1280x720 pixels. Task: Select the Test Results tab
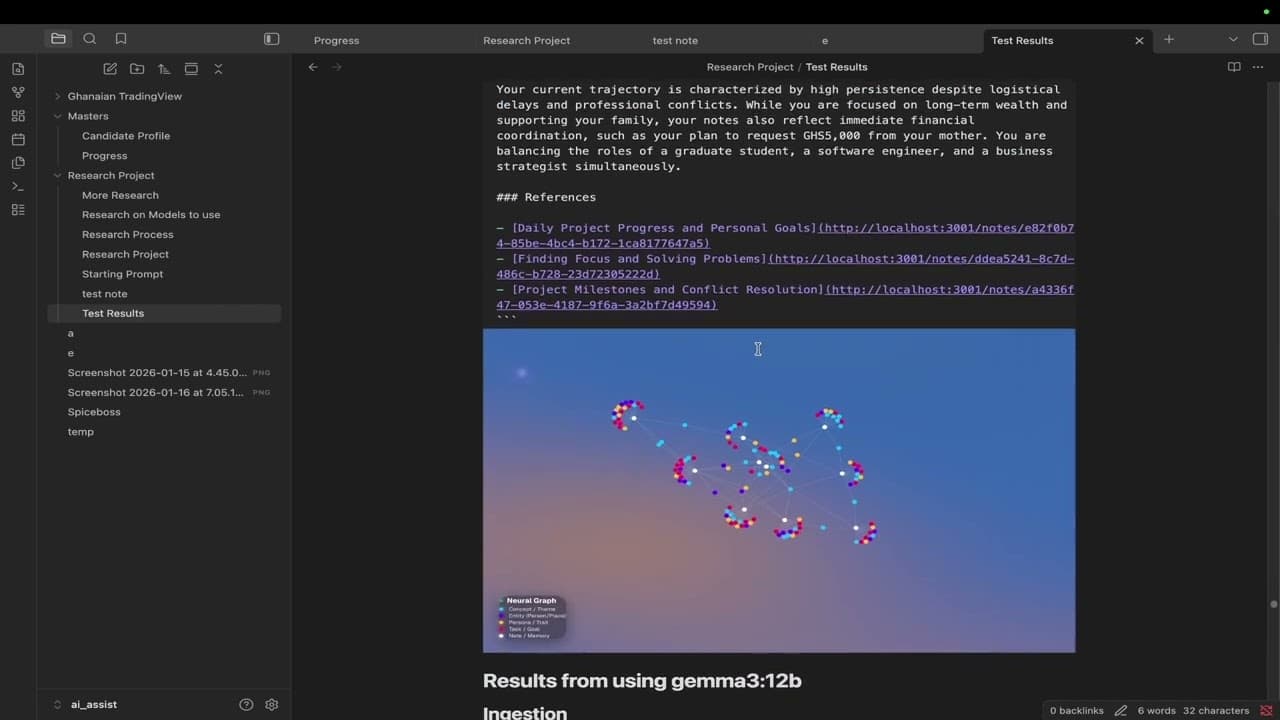[x=1022, y=40]
